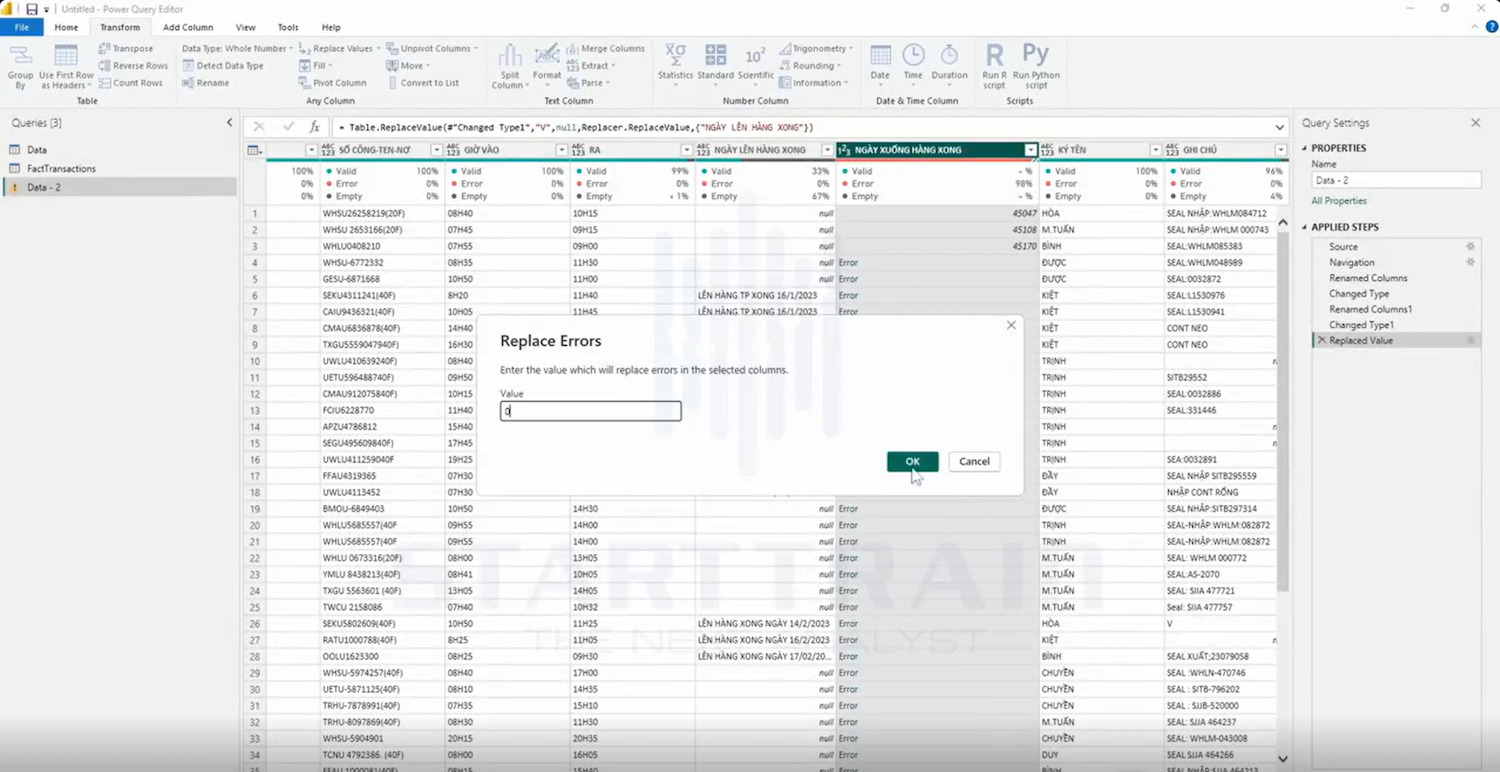This screenshot has width=1500, height=772.
Task: Click Convert to List
Action: 423,83
